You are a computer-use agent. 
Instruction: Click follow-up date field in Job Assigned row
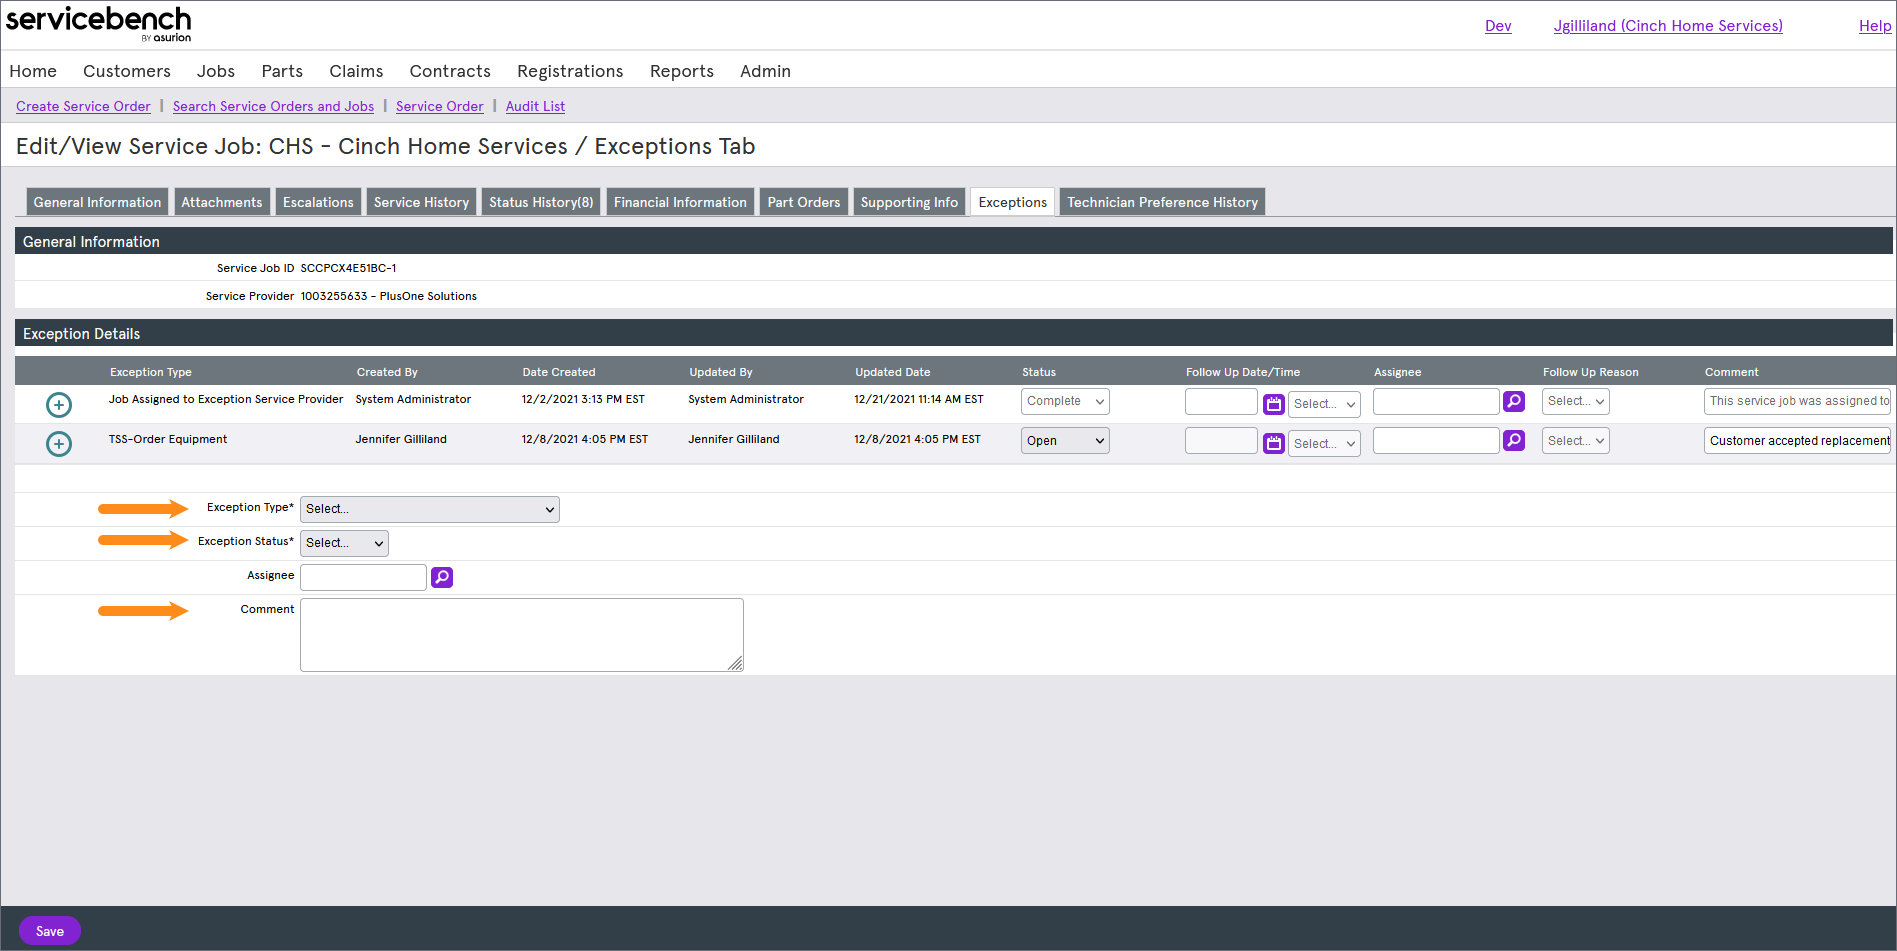[x=1221, y=401]
